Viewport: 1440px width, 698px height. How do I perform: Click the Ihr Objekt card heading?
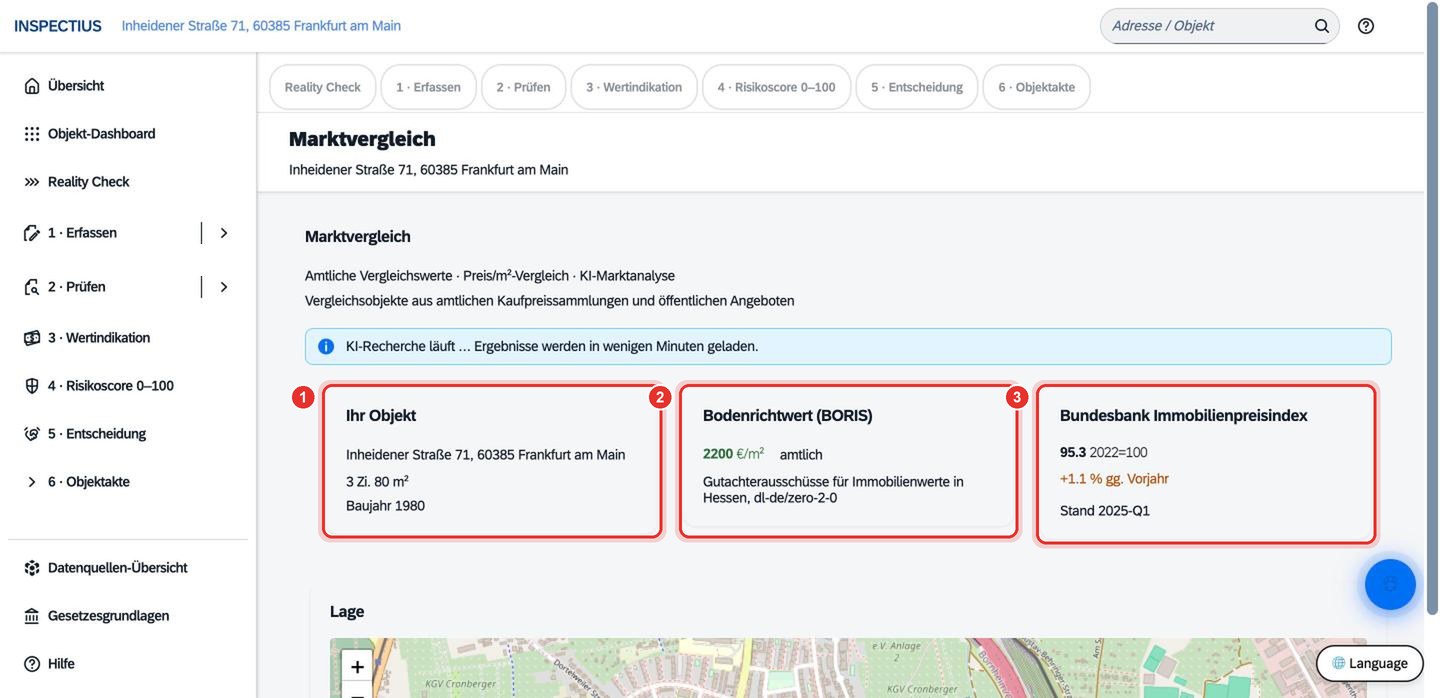coord(381,416)
